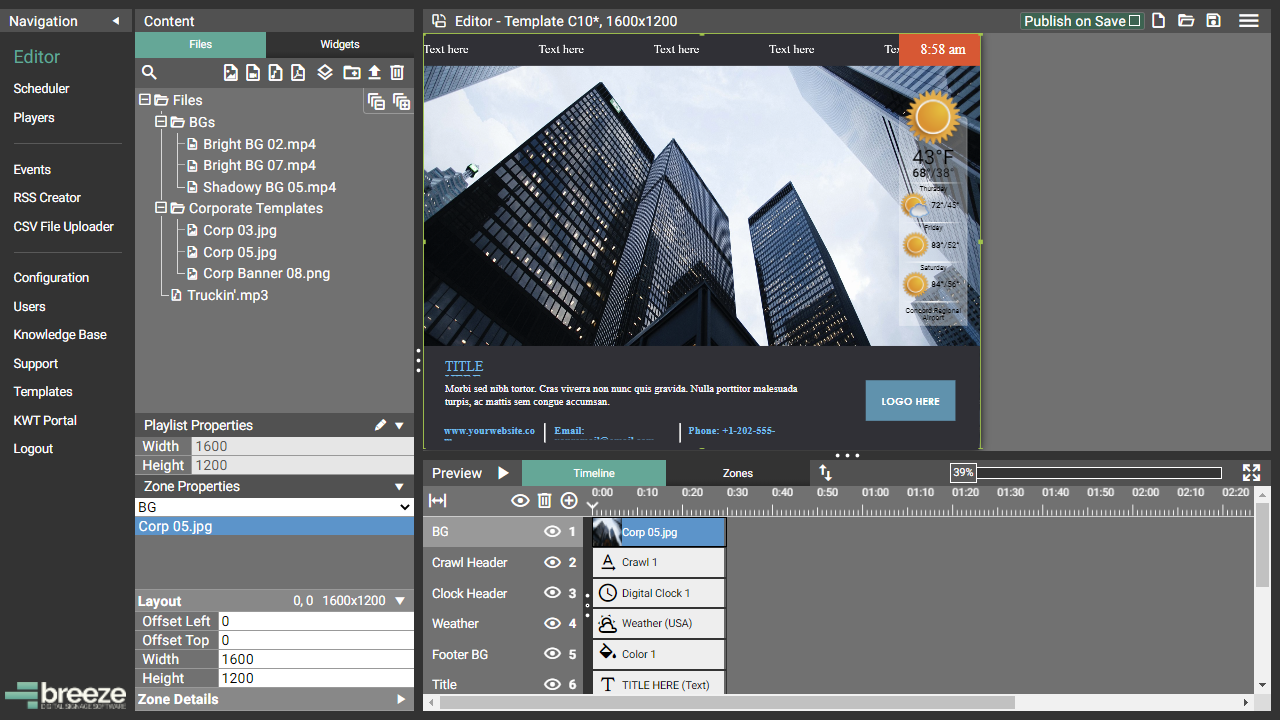The image size is (1280, 720).
Task: Fit editor to screen with expand icon
Action: click(x=1251, y=473)
